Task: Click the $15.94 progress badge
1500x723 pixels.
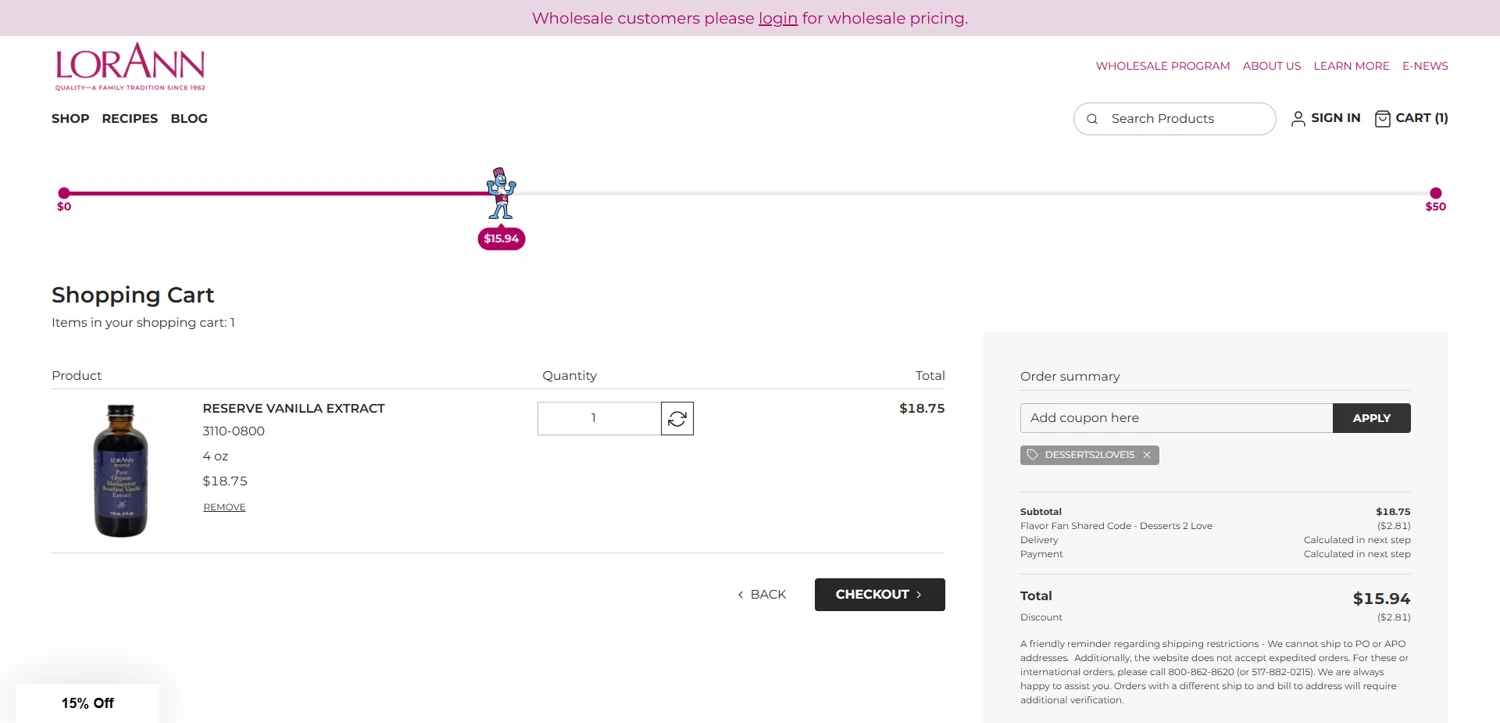Action: tap(501, 239)
